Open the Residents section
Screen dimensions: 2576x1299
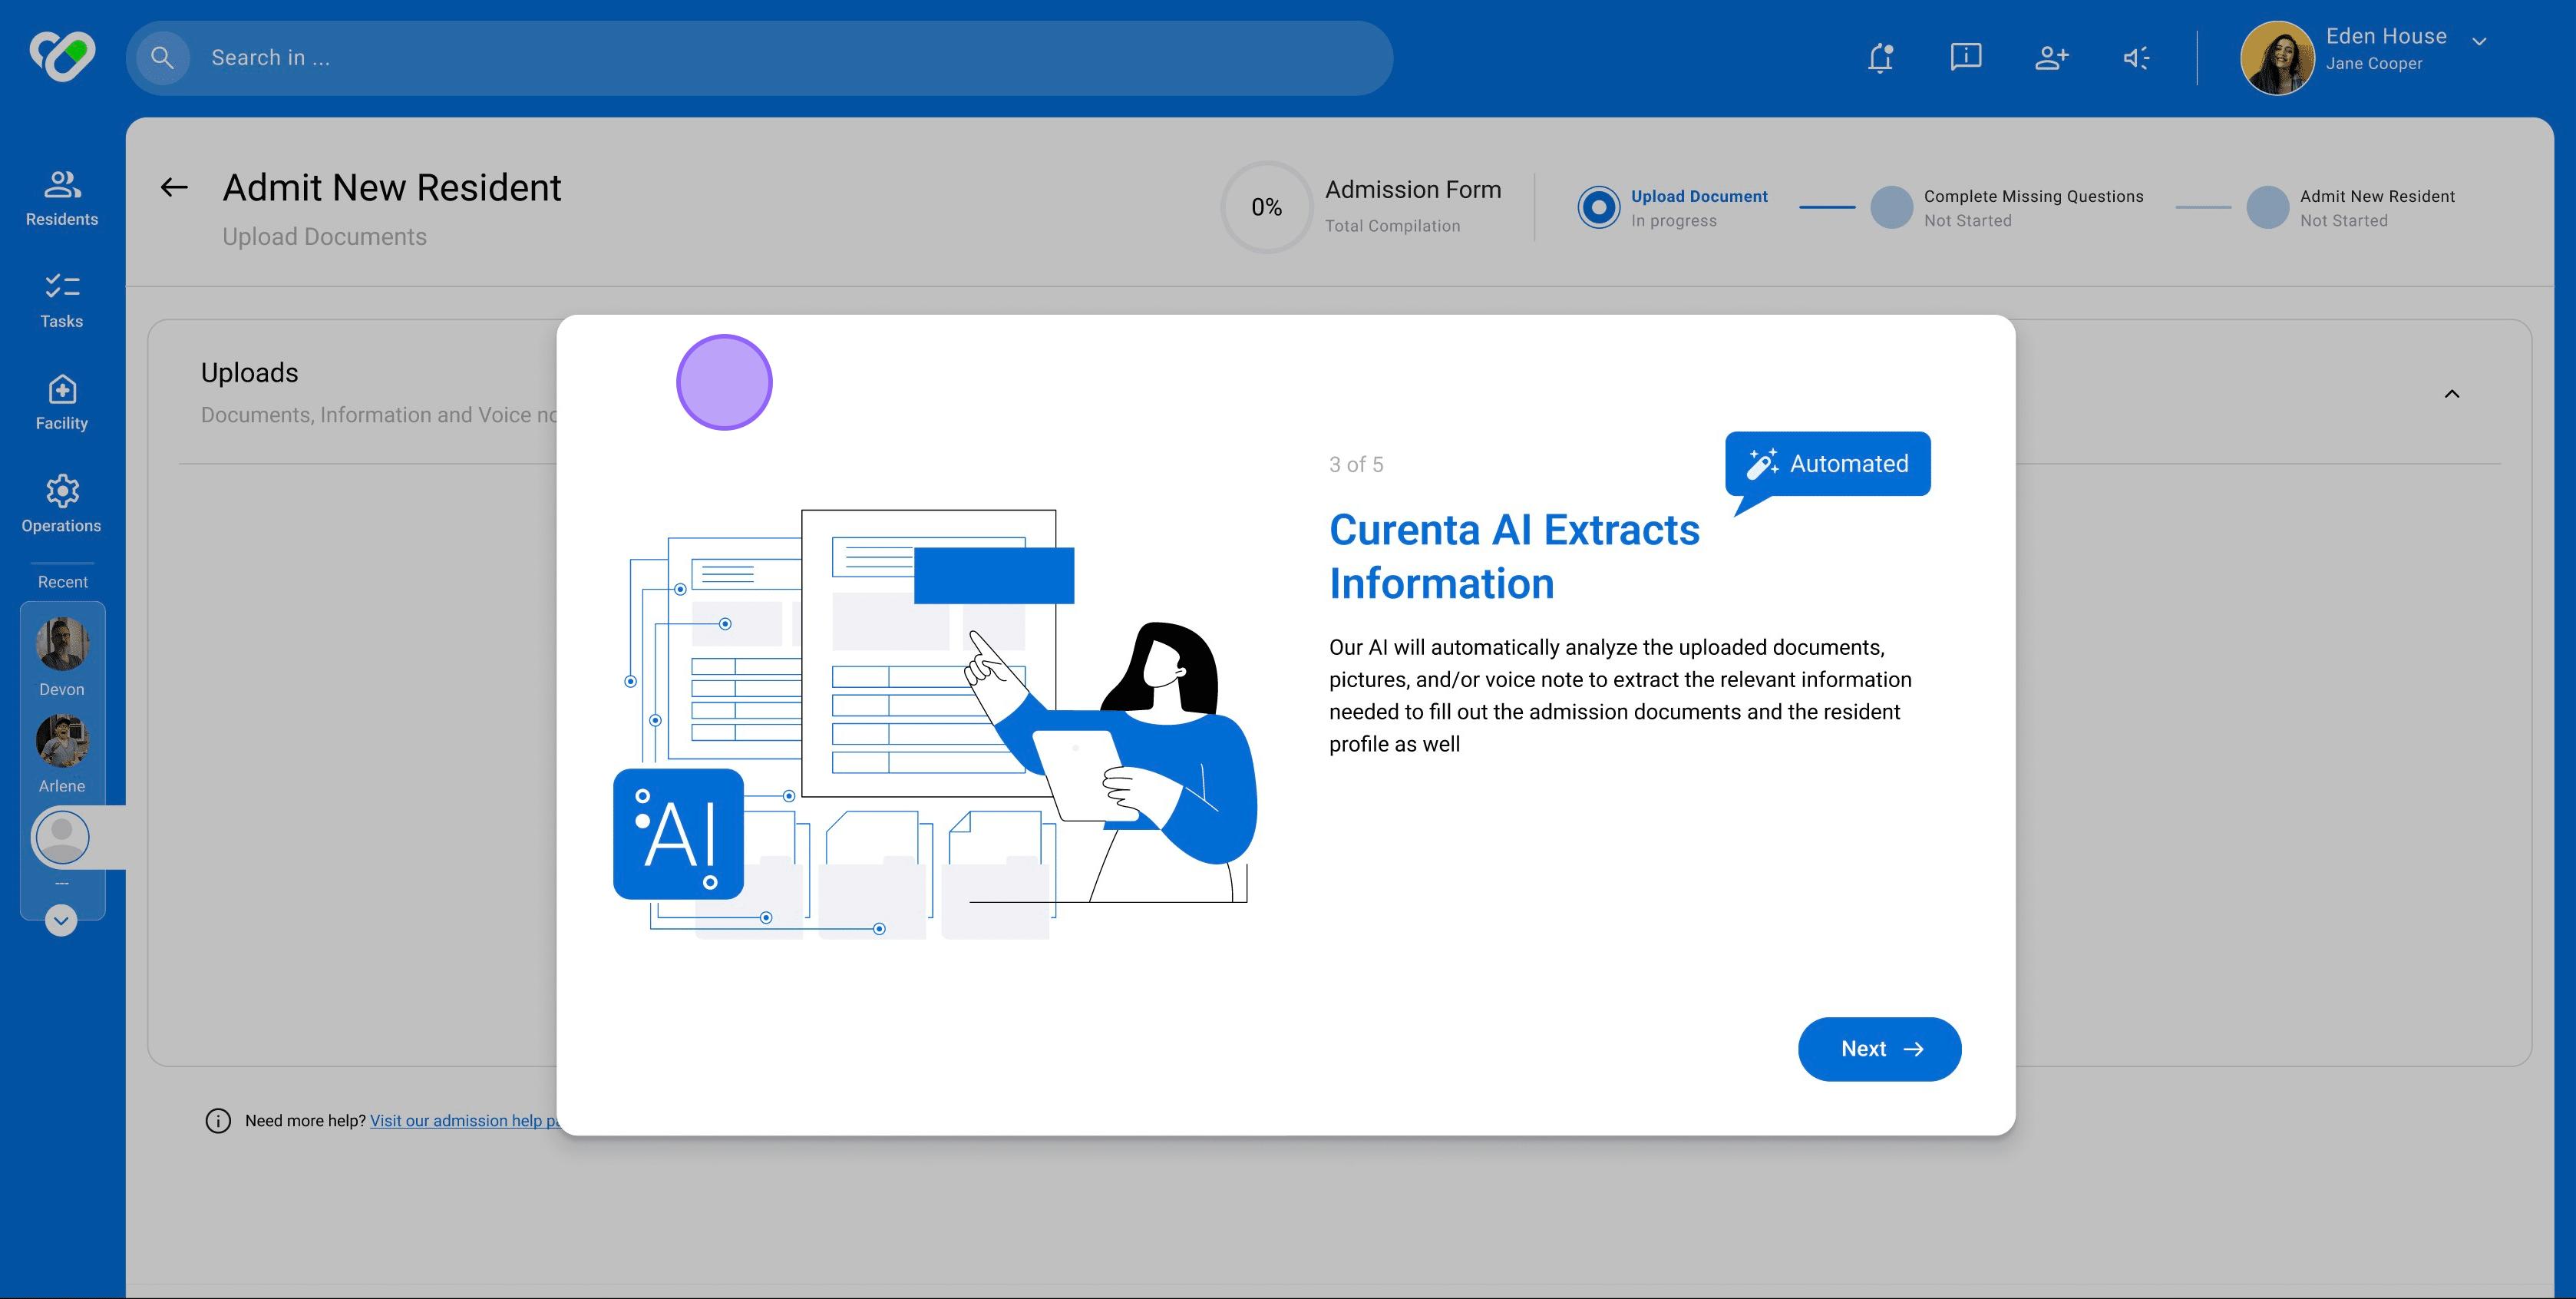(x=62, y=198)
